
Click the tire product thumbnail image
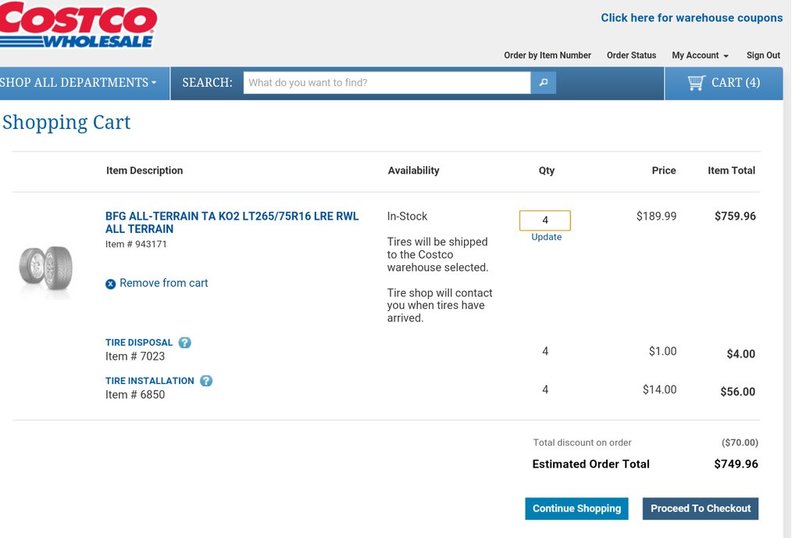tap(46, 268)
